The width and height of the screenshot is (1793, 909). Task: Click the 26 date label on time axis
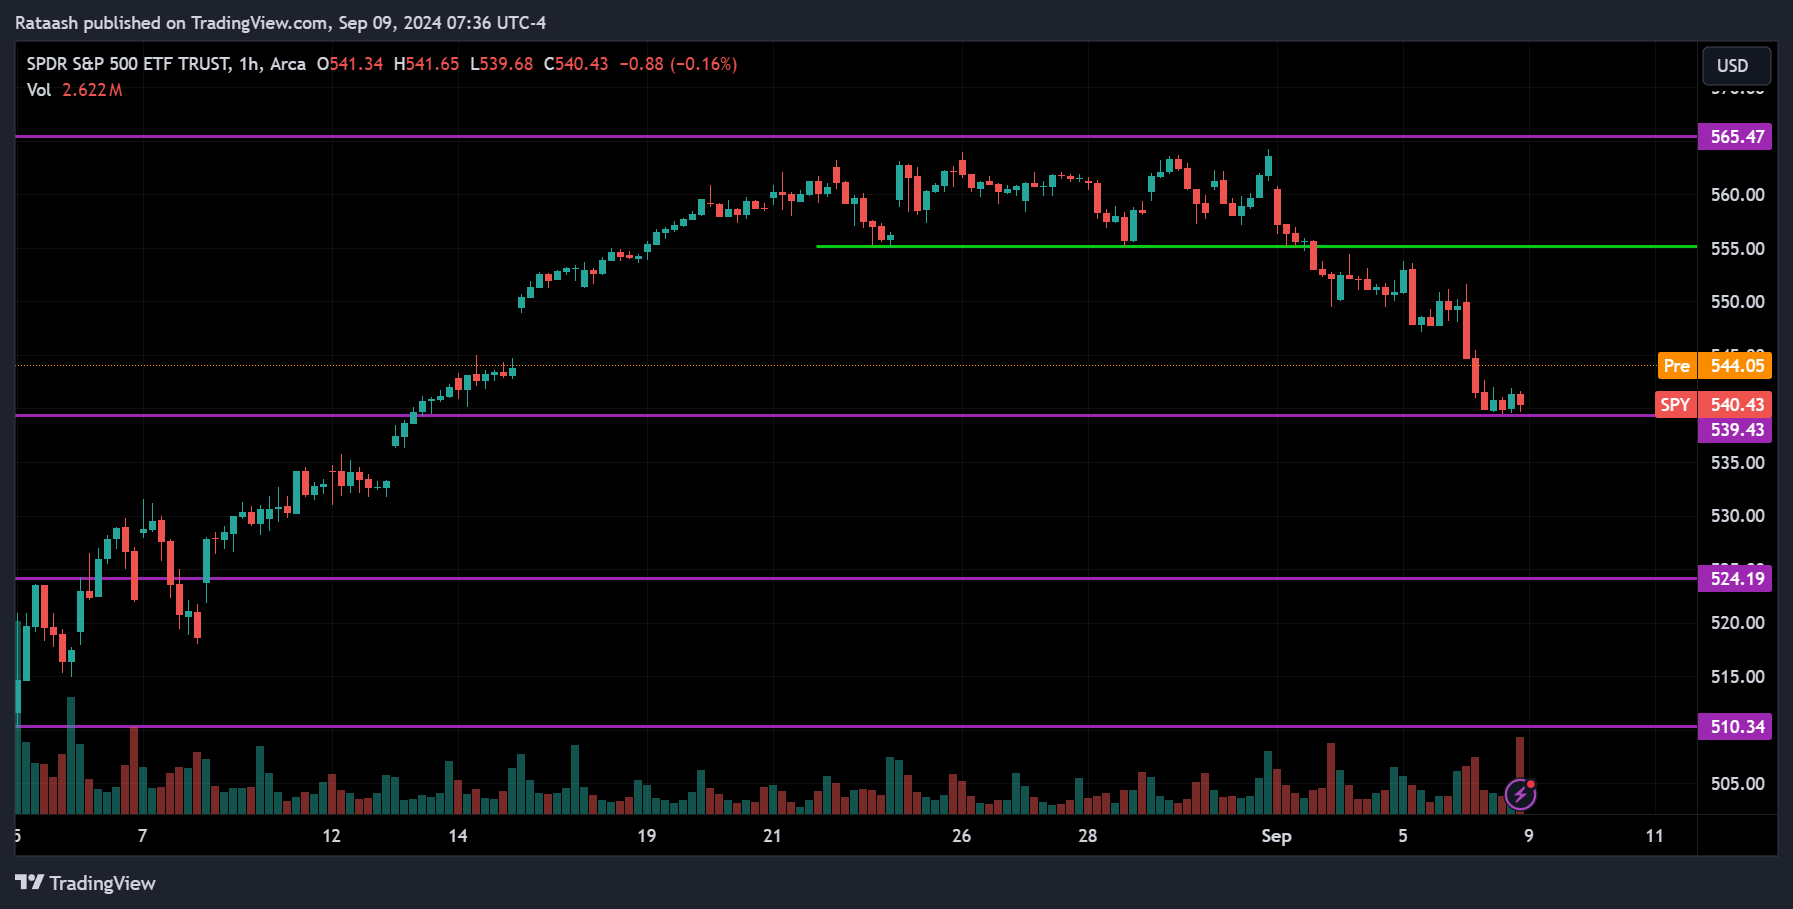(x=961, y=836)
